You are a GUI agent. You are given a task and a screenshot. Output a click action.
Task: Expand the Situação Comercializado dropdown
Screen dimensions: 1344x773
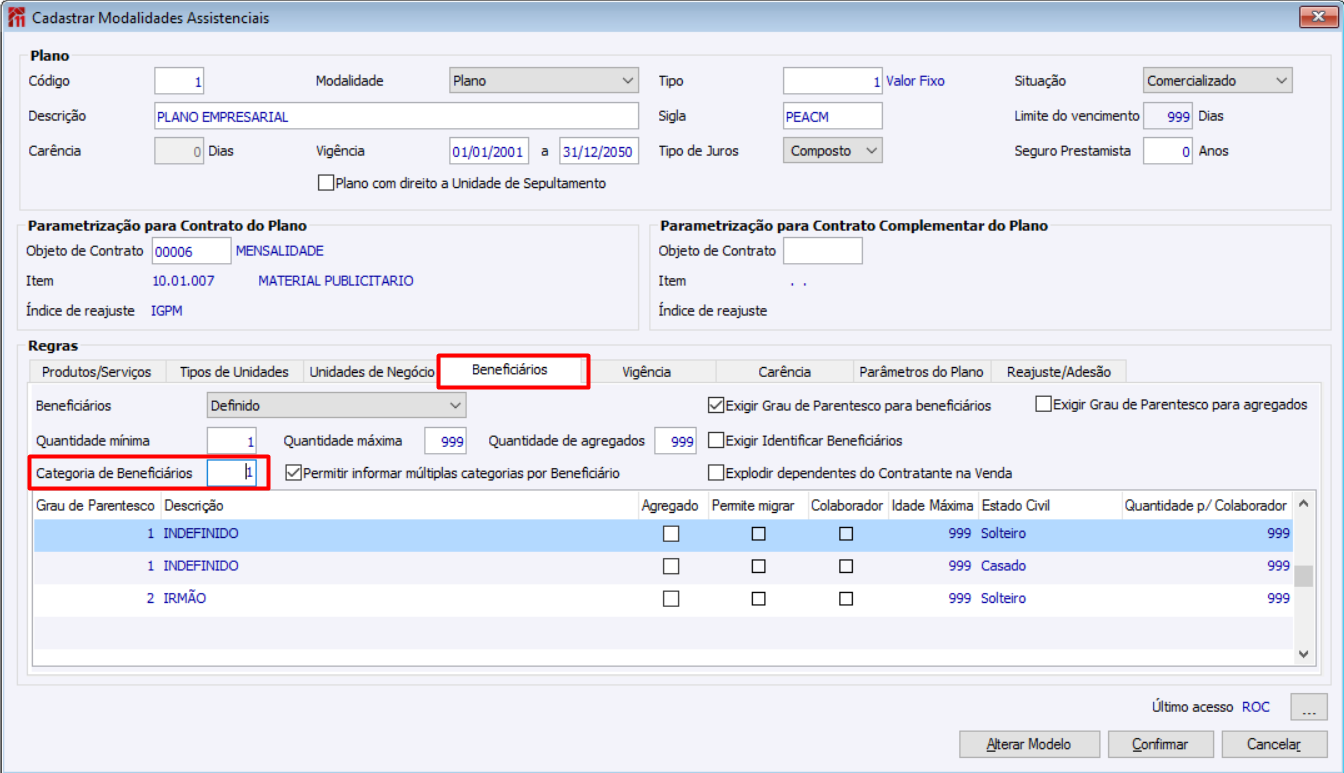click(x=1217, y=81)
